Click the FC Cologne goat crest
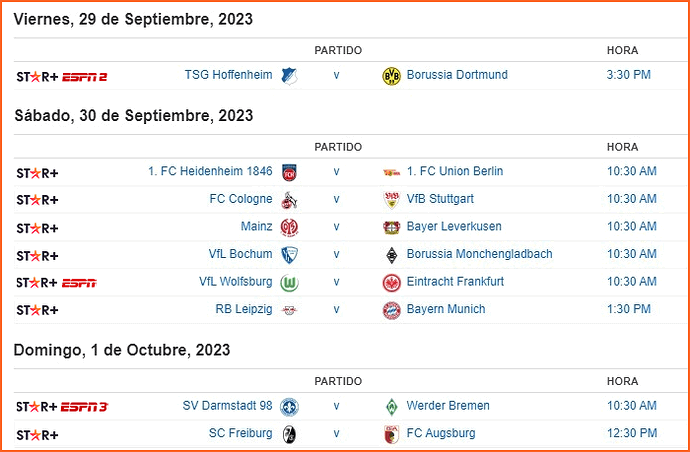Viewport: 690px width, 452px height. point(289,200)
